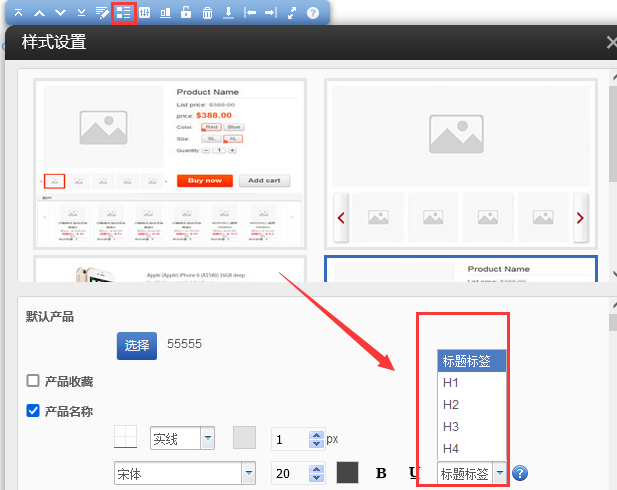Click the edit pencil toolbar icon
This screenshot has height=490, width=617.
click(102, 13)
